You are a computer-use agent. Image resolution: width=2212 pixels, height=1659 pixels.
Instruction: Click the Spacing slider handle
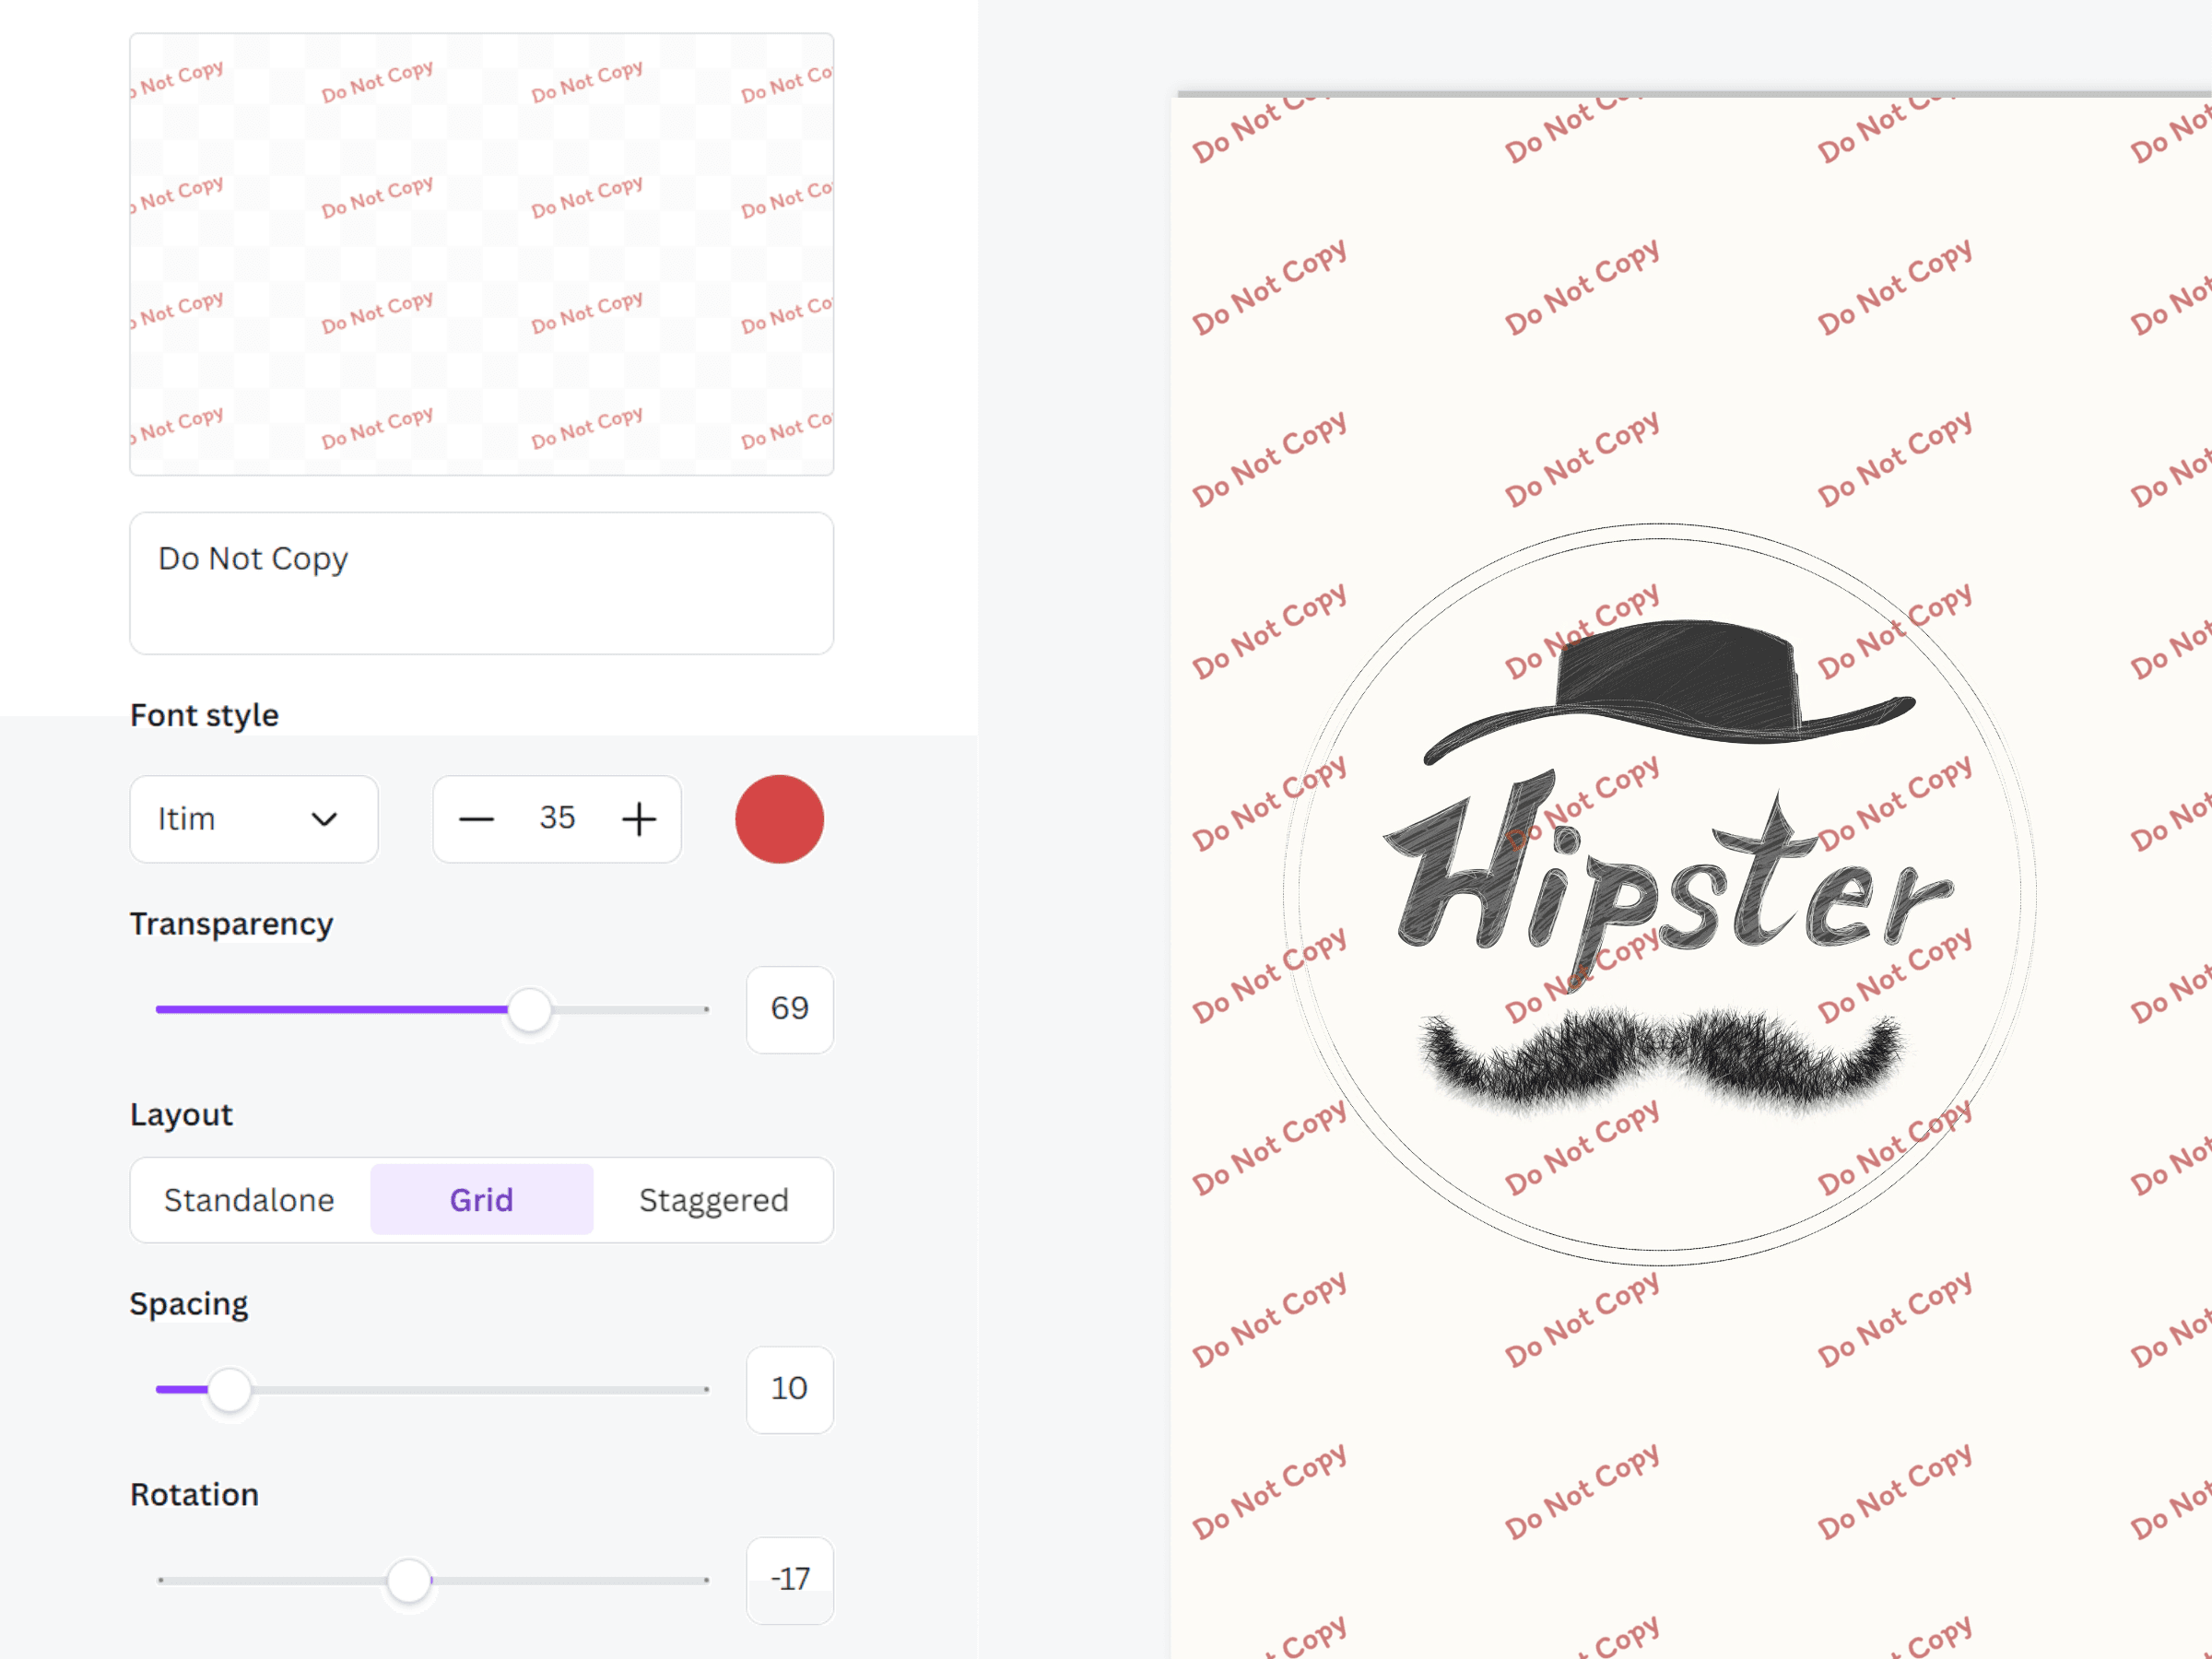(230, 1390)
